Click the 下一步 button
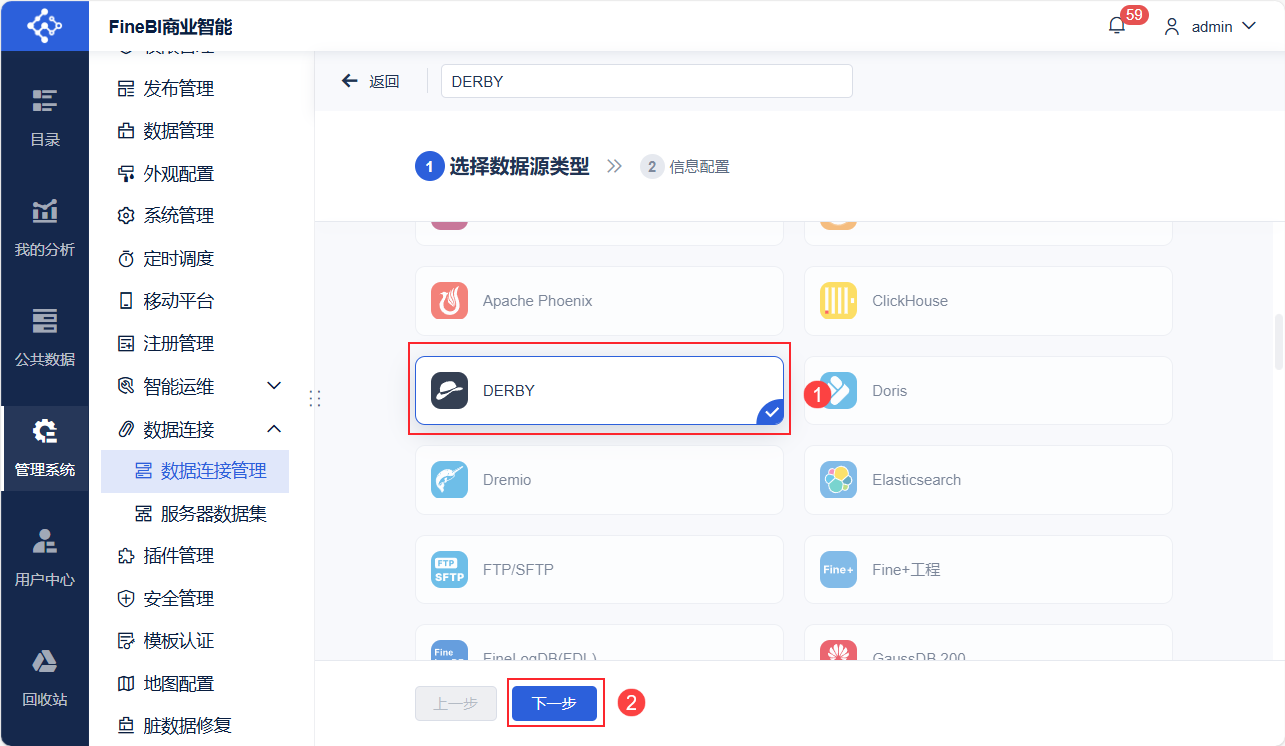Screen dimensions: 1285x746 (x=554, y=704)
